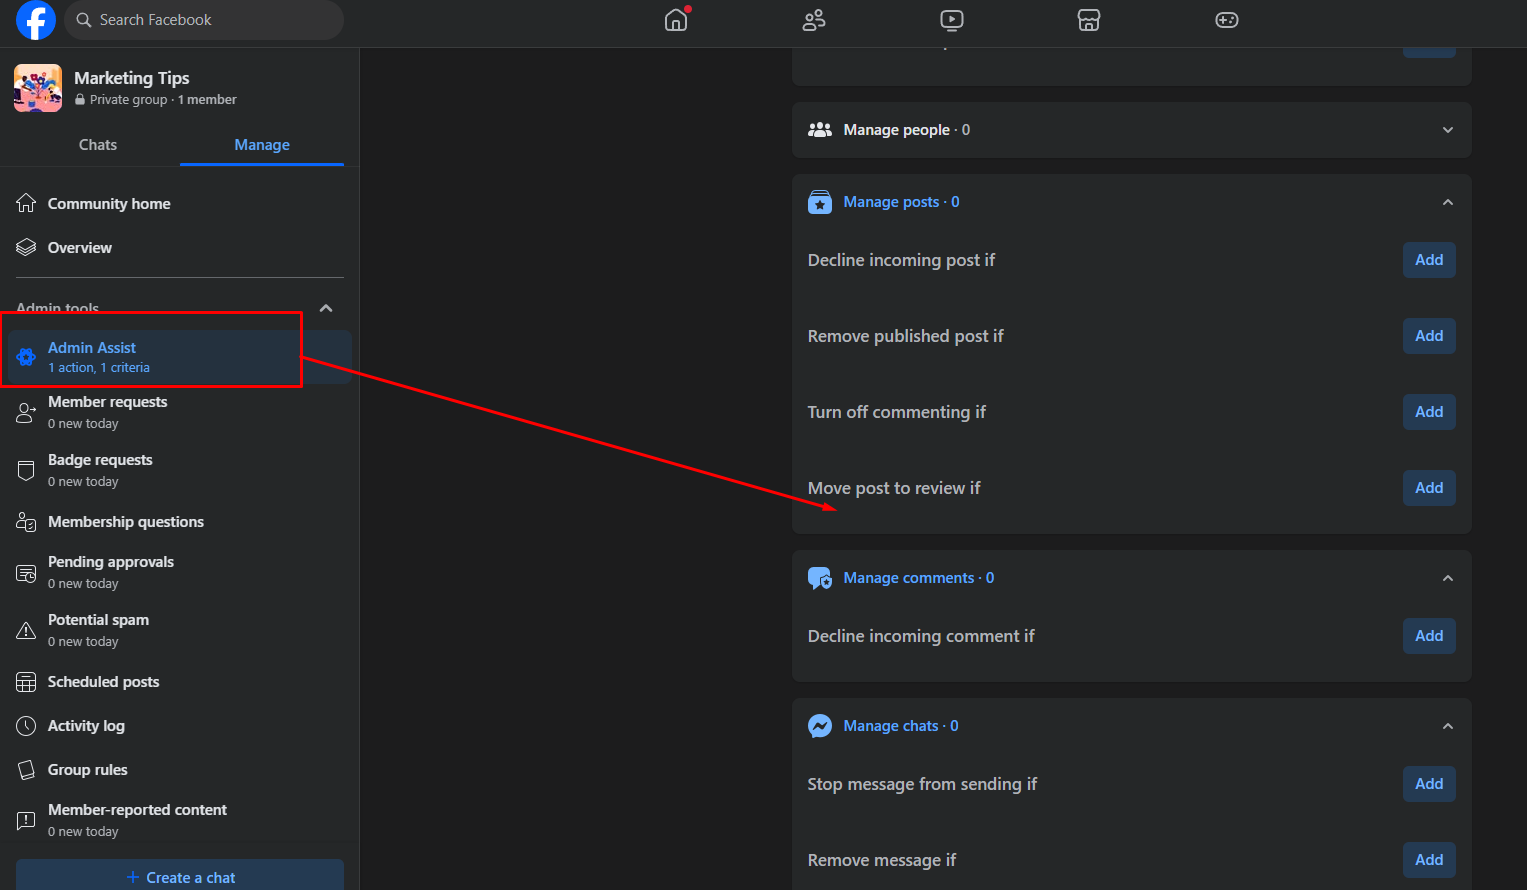
Task: Open Member-reported content label
Action: (137, 810)
